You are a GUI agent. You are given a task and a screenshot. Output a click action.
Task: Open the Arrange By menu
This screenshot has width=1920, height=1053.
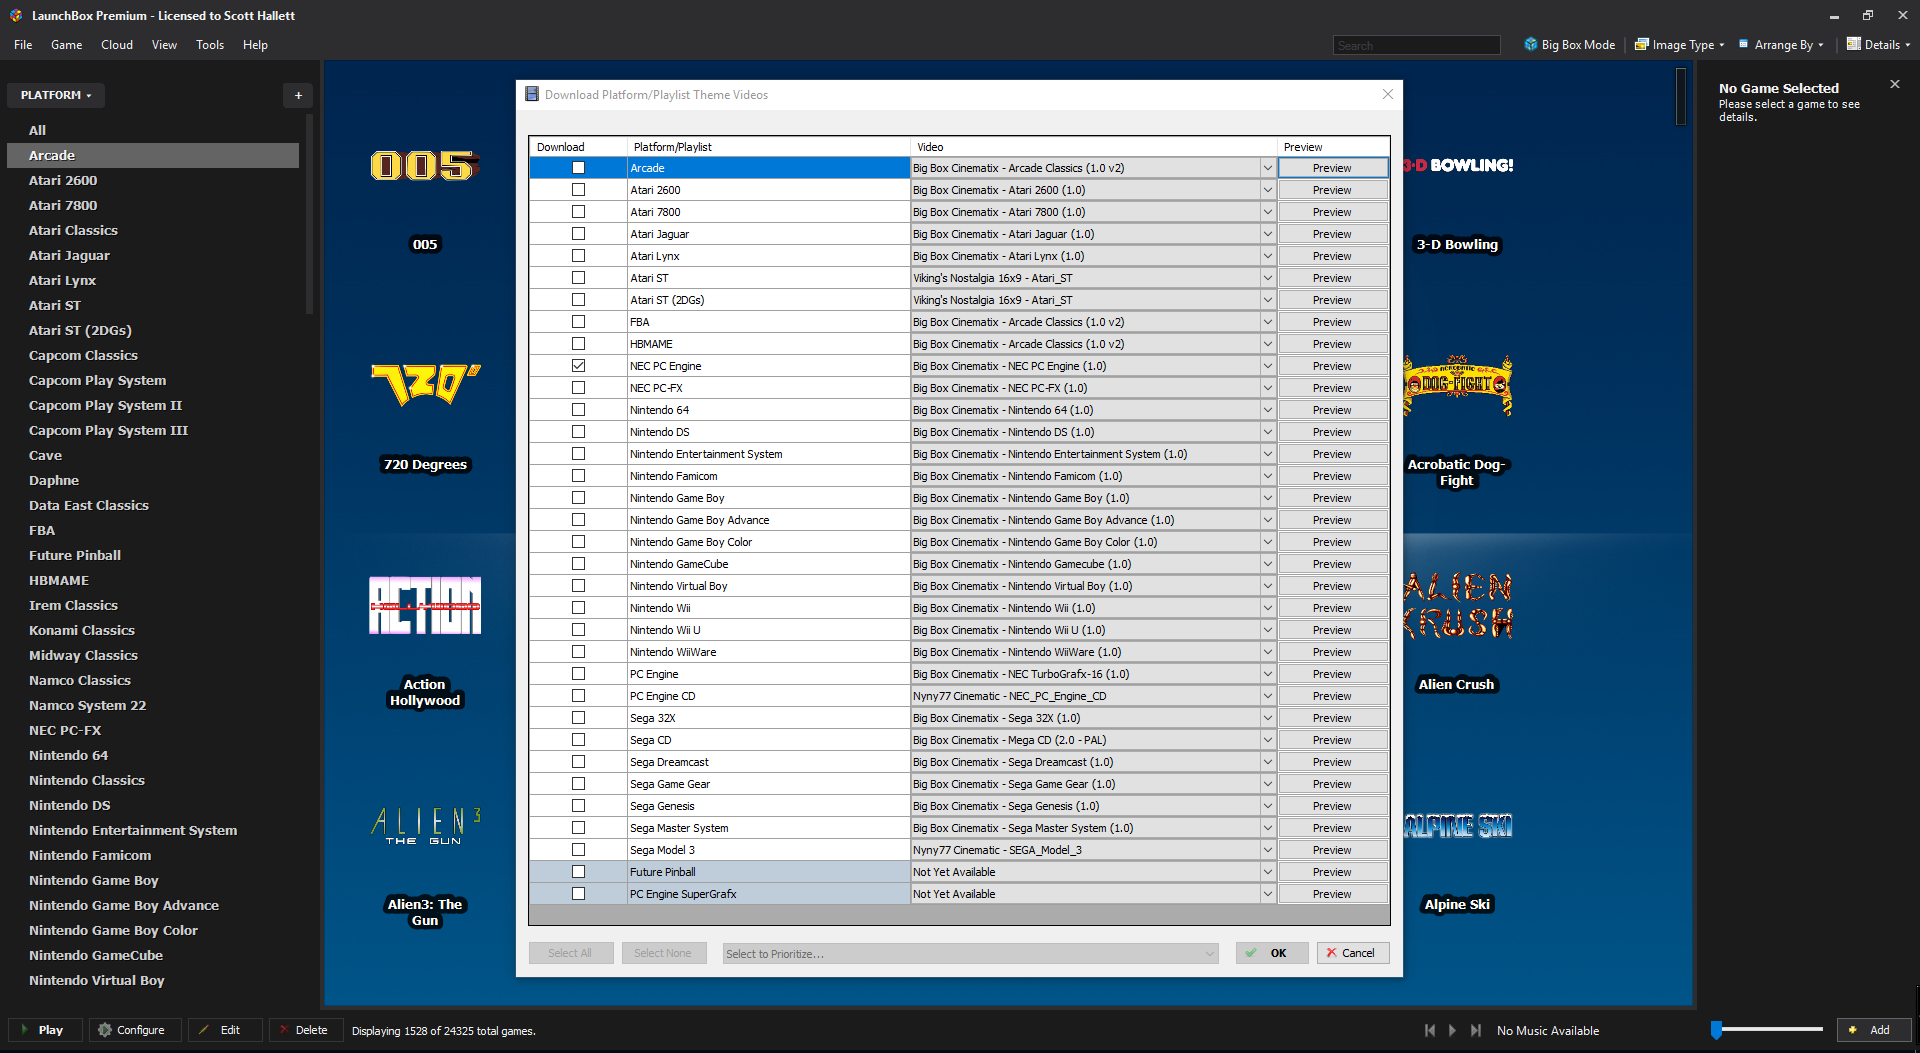[x=1781, y=45]
